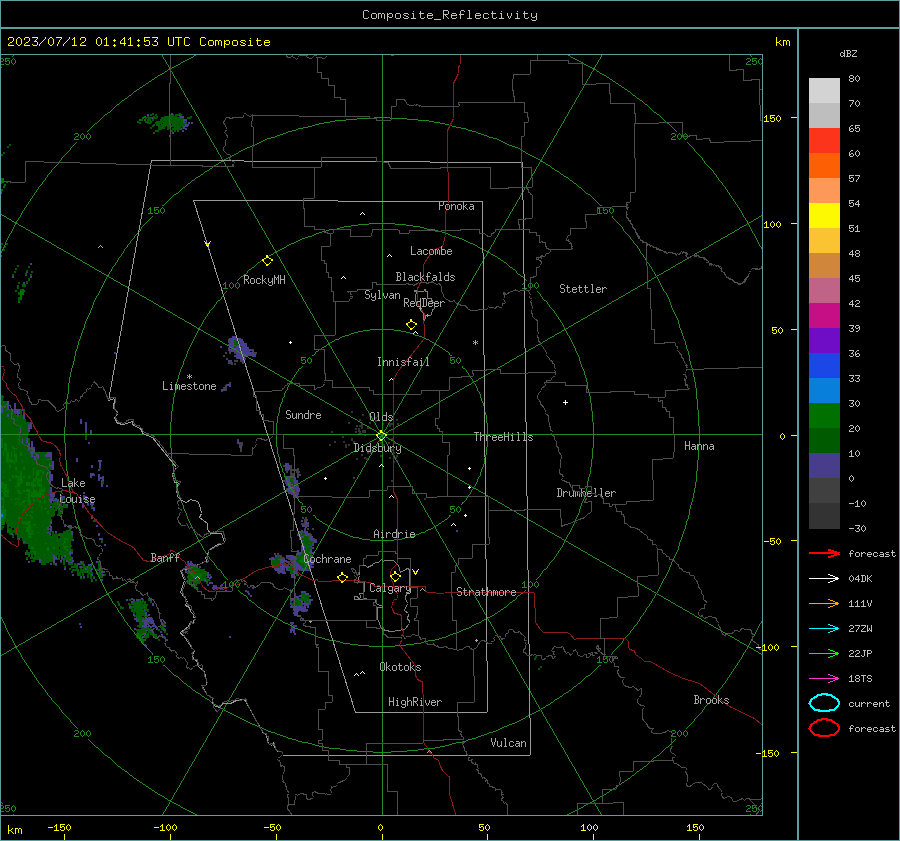Click the asterisk marker above Limestone label
This screenshot has width=900, height=841.
189,377
